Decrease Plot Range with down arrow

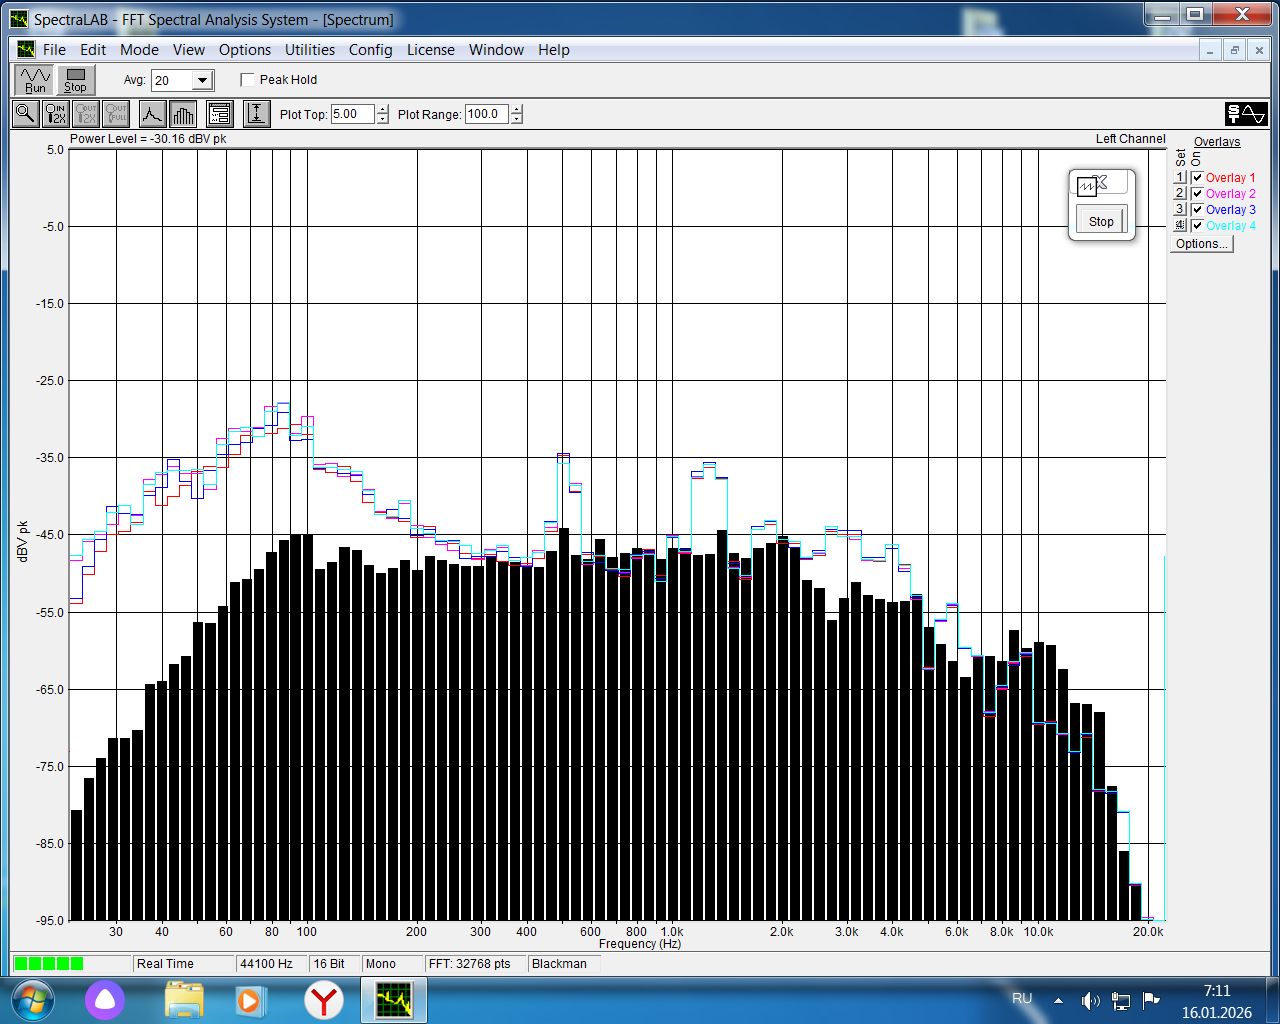(x=517, y=119)
